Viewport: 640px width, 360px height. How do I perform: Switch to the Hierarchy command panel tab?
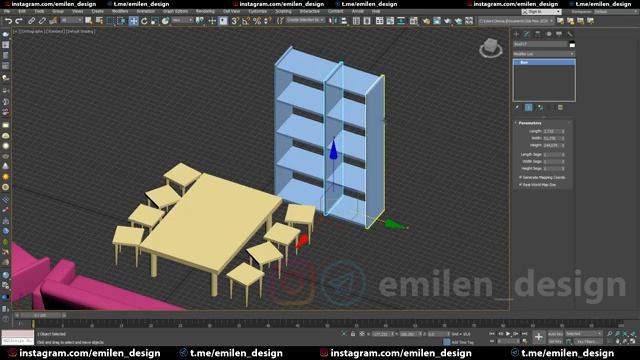538,34
